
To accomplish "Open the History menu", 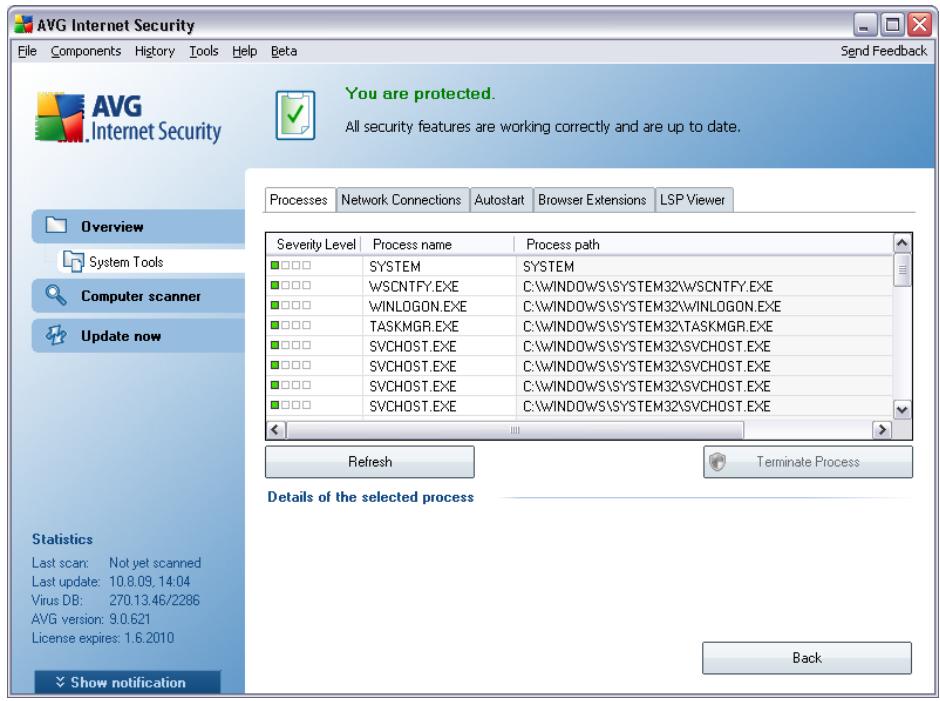I will coord(155,51).
